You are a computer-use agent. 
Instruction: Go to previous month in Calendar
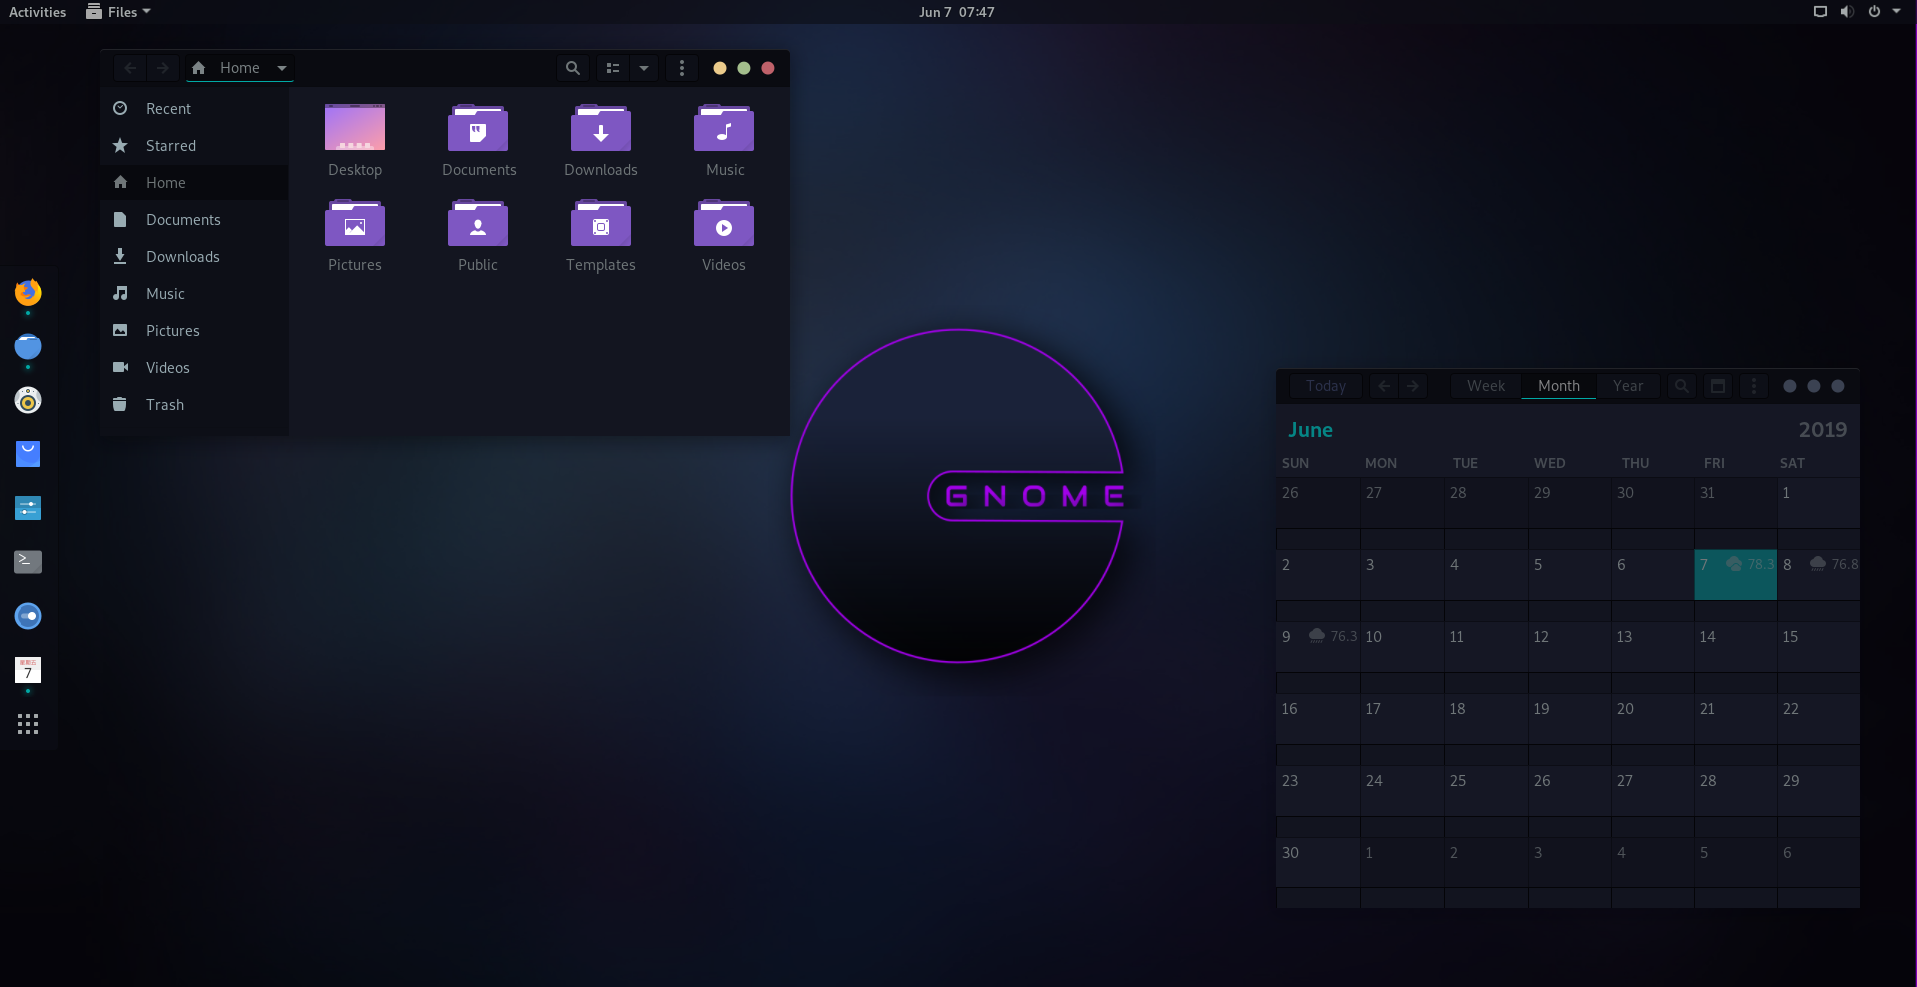(1384, 386)
